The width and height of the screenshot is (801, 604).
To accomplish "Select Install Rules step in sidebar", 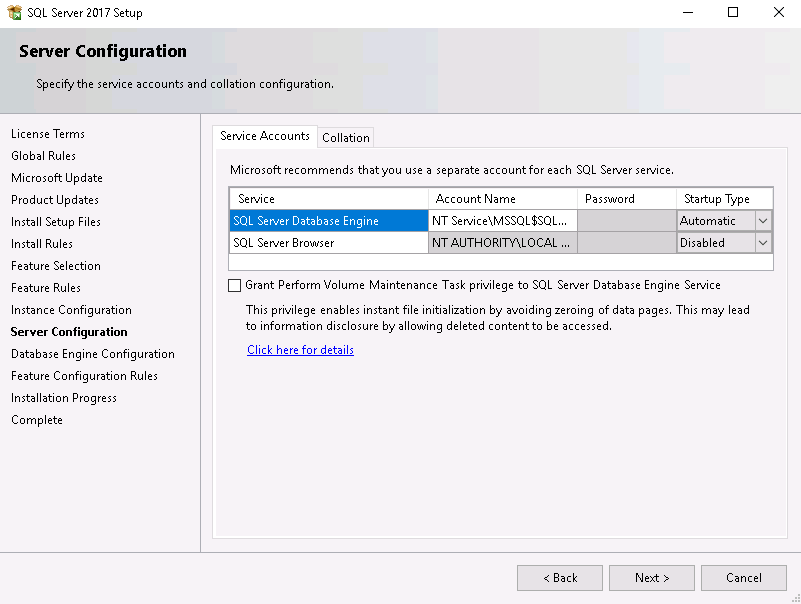I will (42, 244).
